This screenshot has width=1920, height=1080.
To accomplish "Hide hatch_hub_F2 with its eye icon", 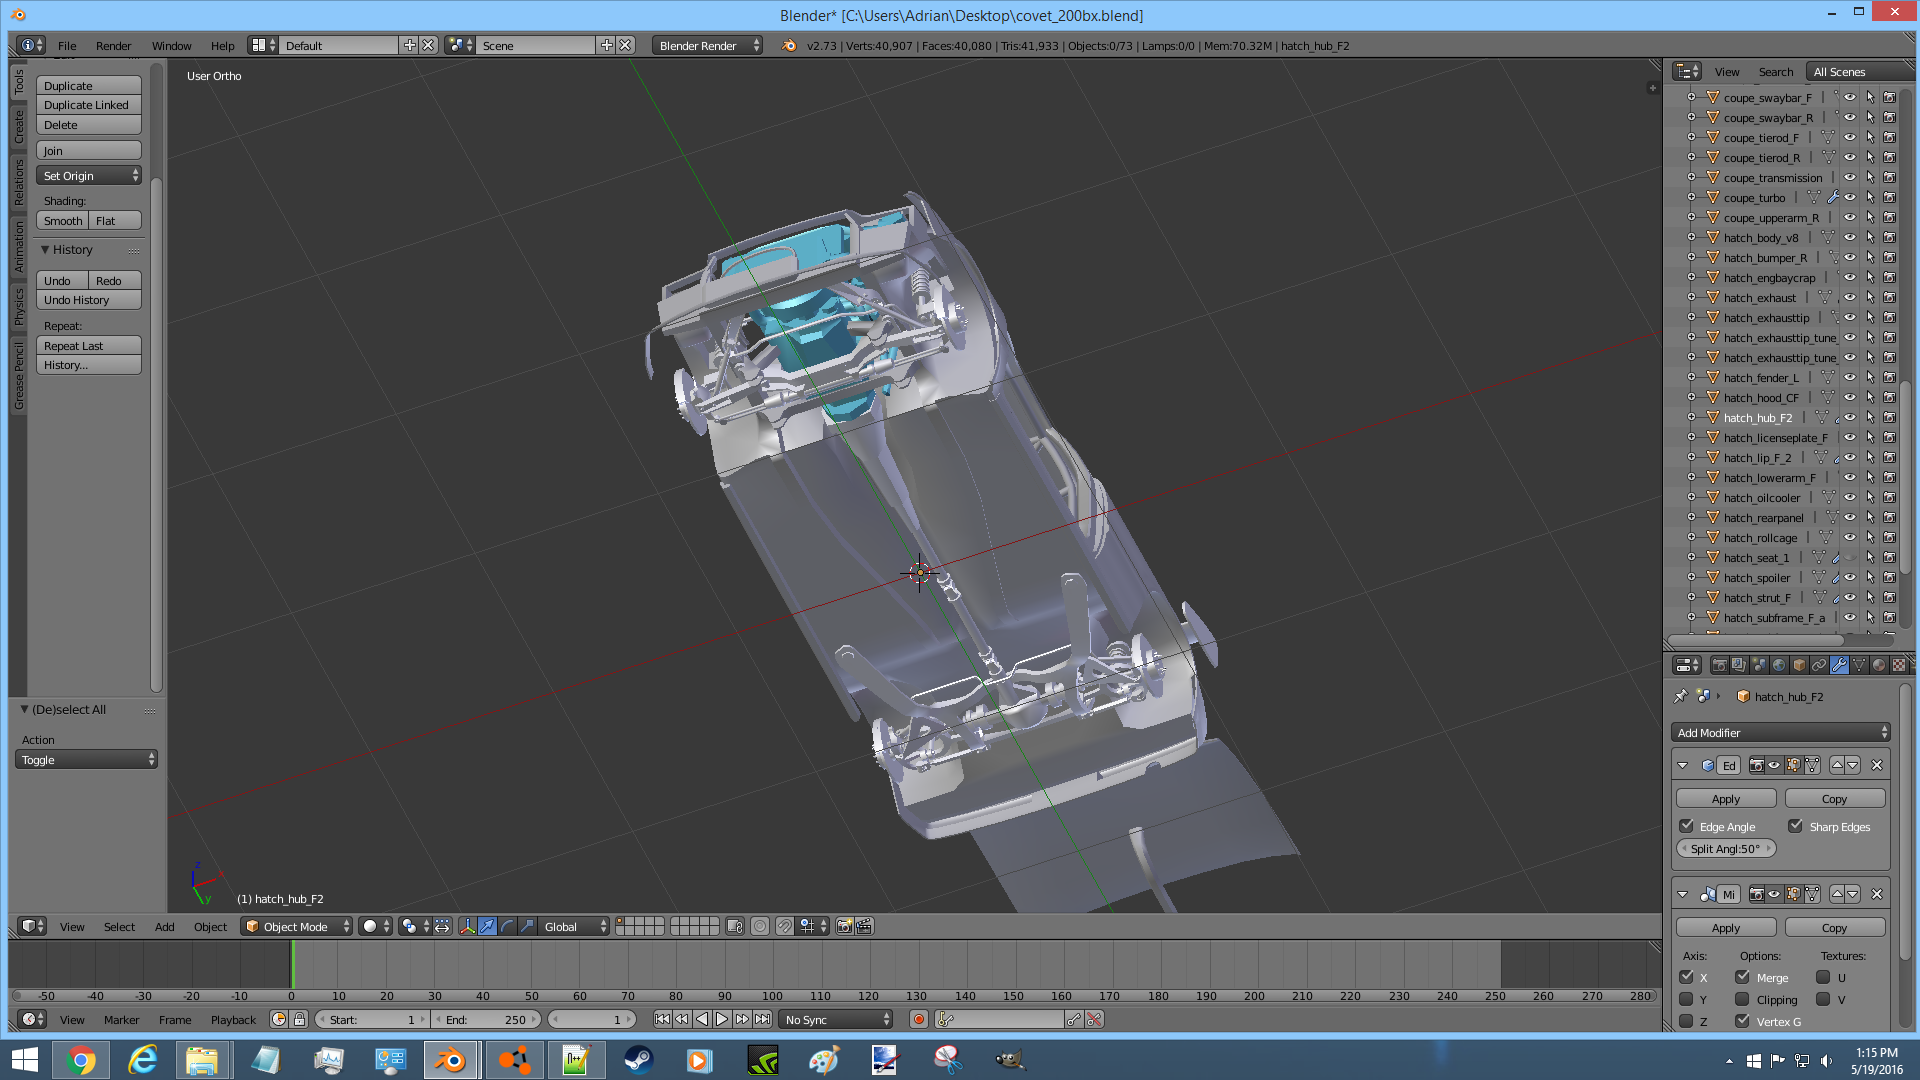I will pos(1850,418).
